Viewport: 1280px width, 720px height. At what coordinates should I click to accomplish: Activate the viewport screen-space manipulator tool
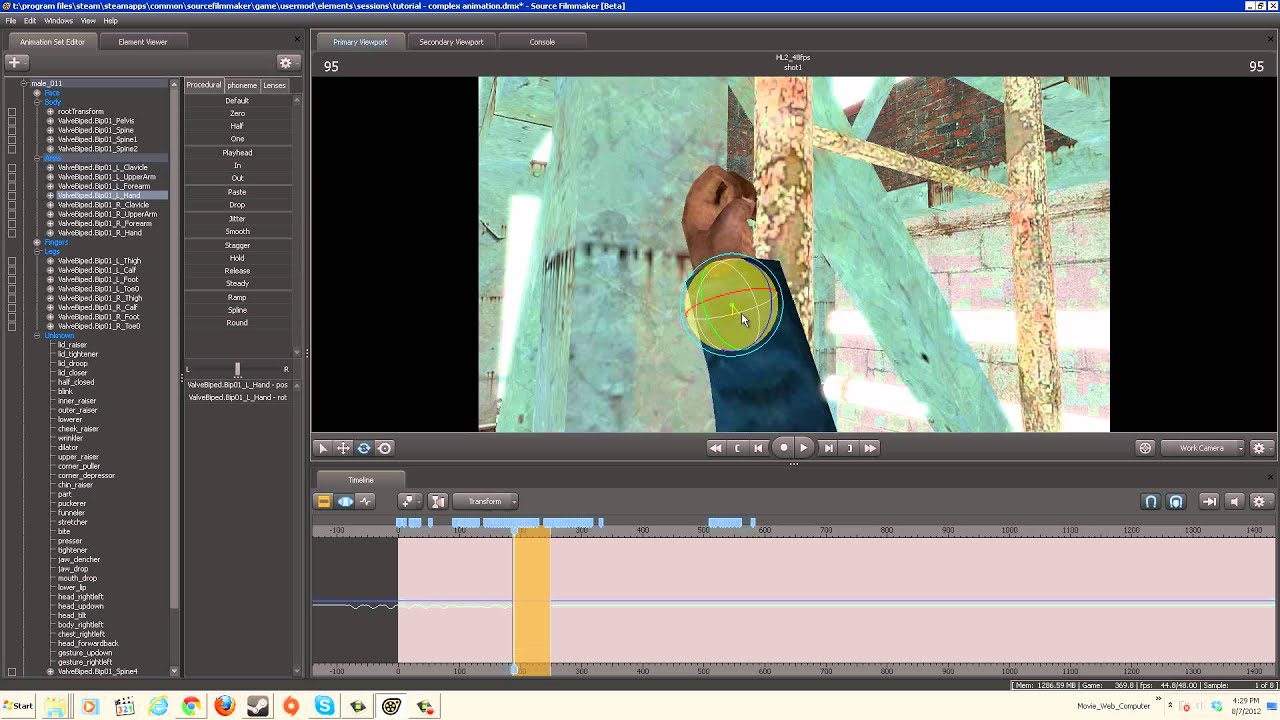pyautogui.click(x=385, y=448)
